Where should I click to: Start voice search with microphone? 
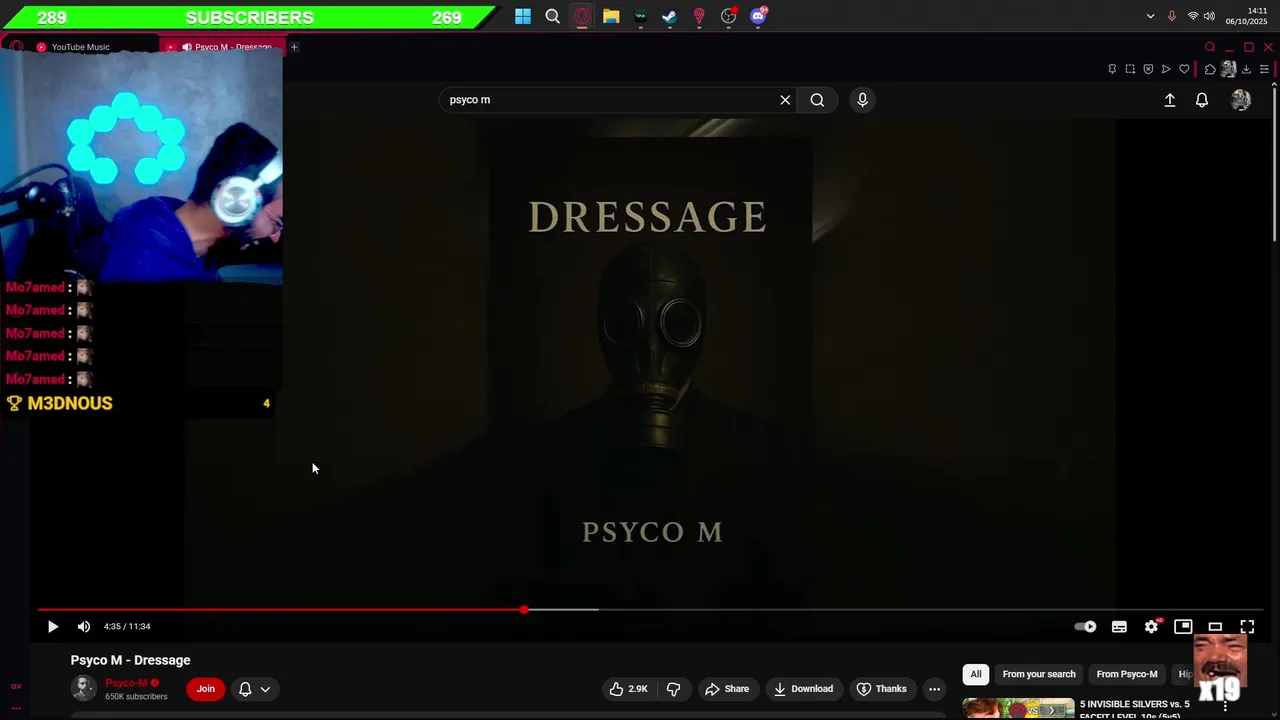pos(862,100)
